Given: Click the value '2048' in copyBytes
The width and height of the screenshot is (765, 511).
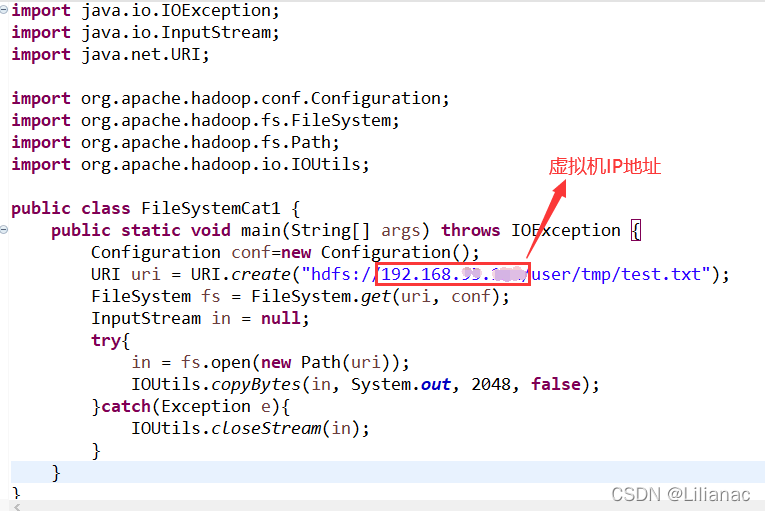Looking at the screenshot, I should [491, 384].
